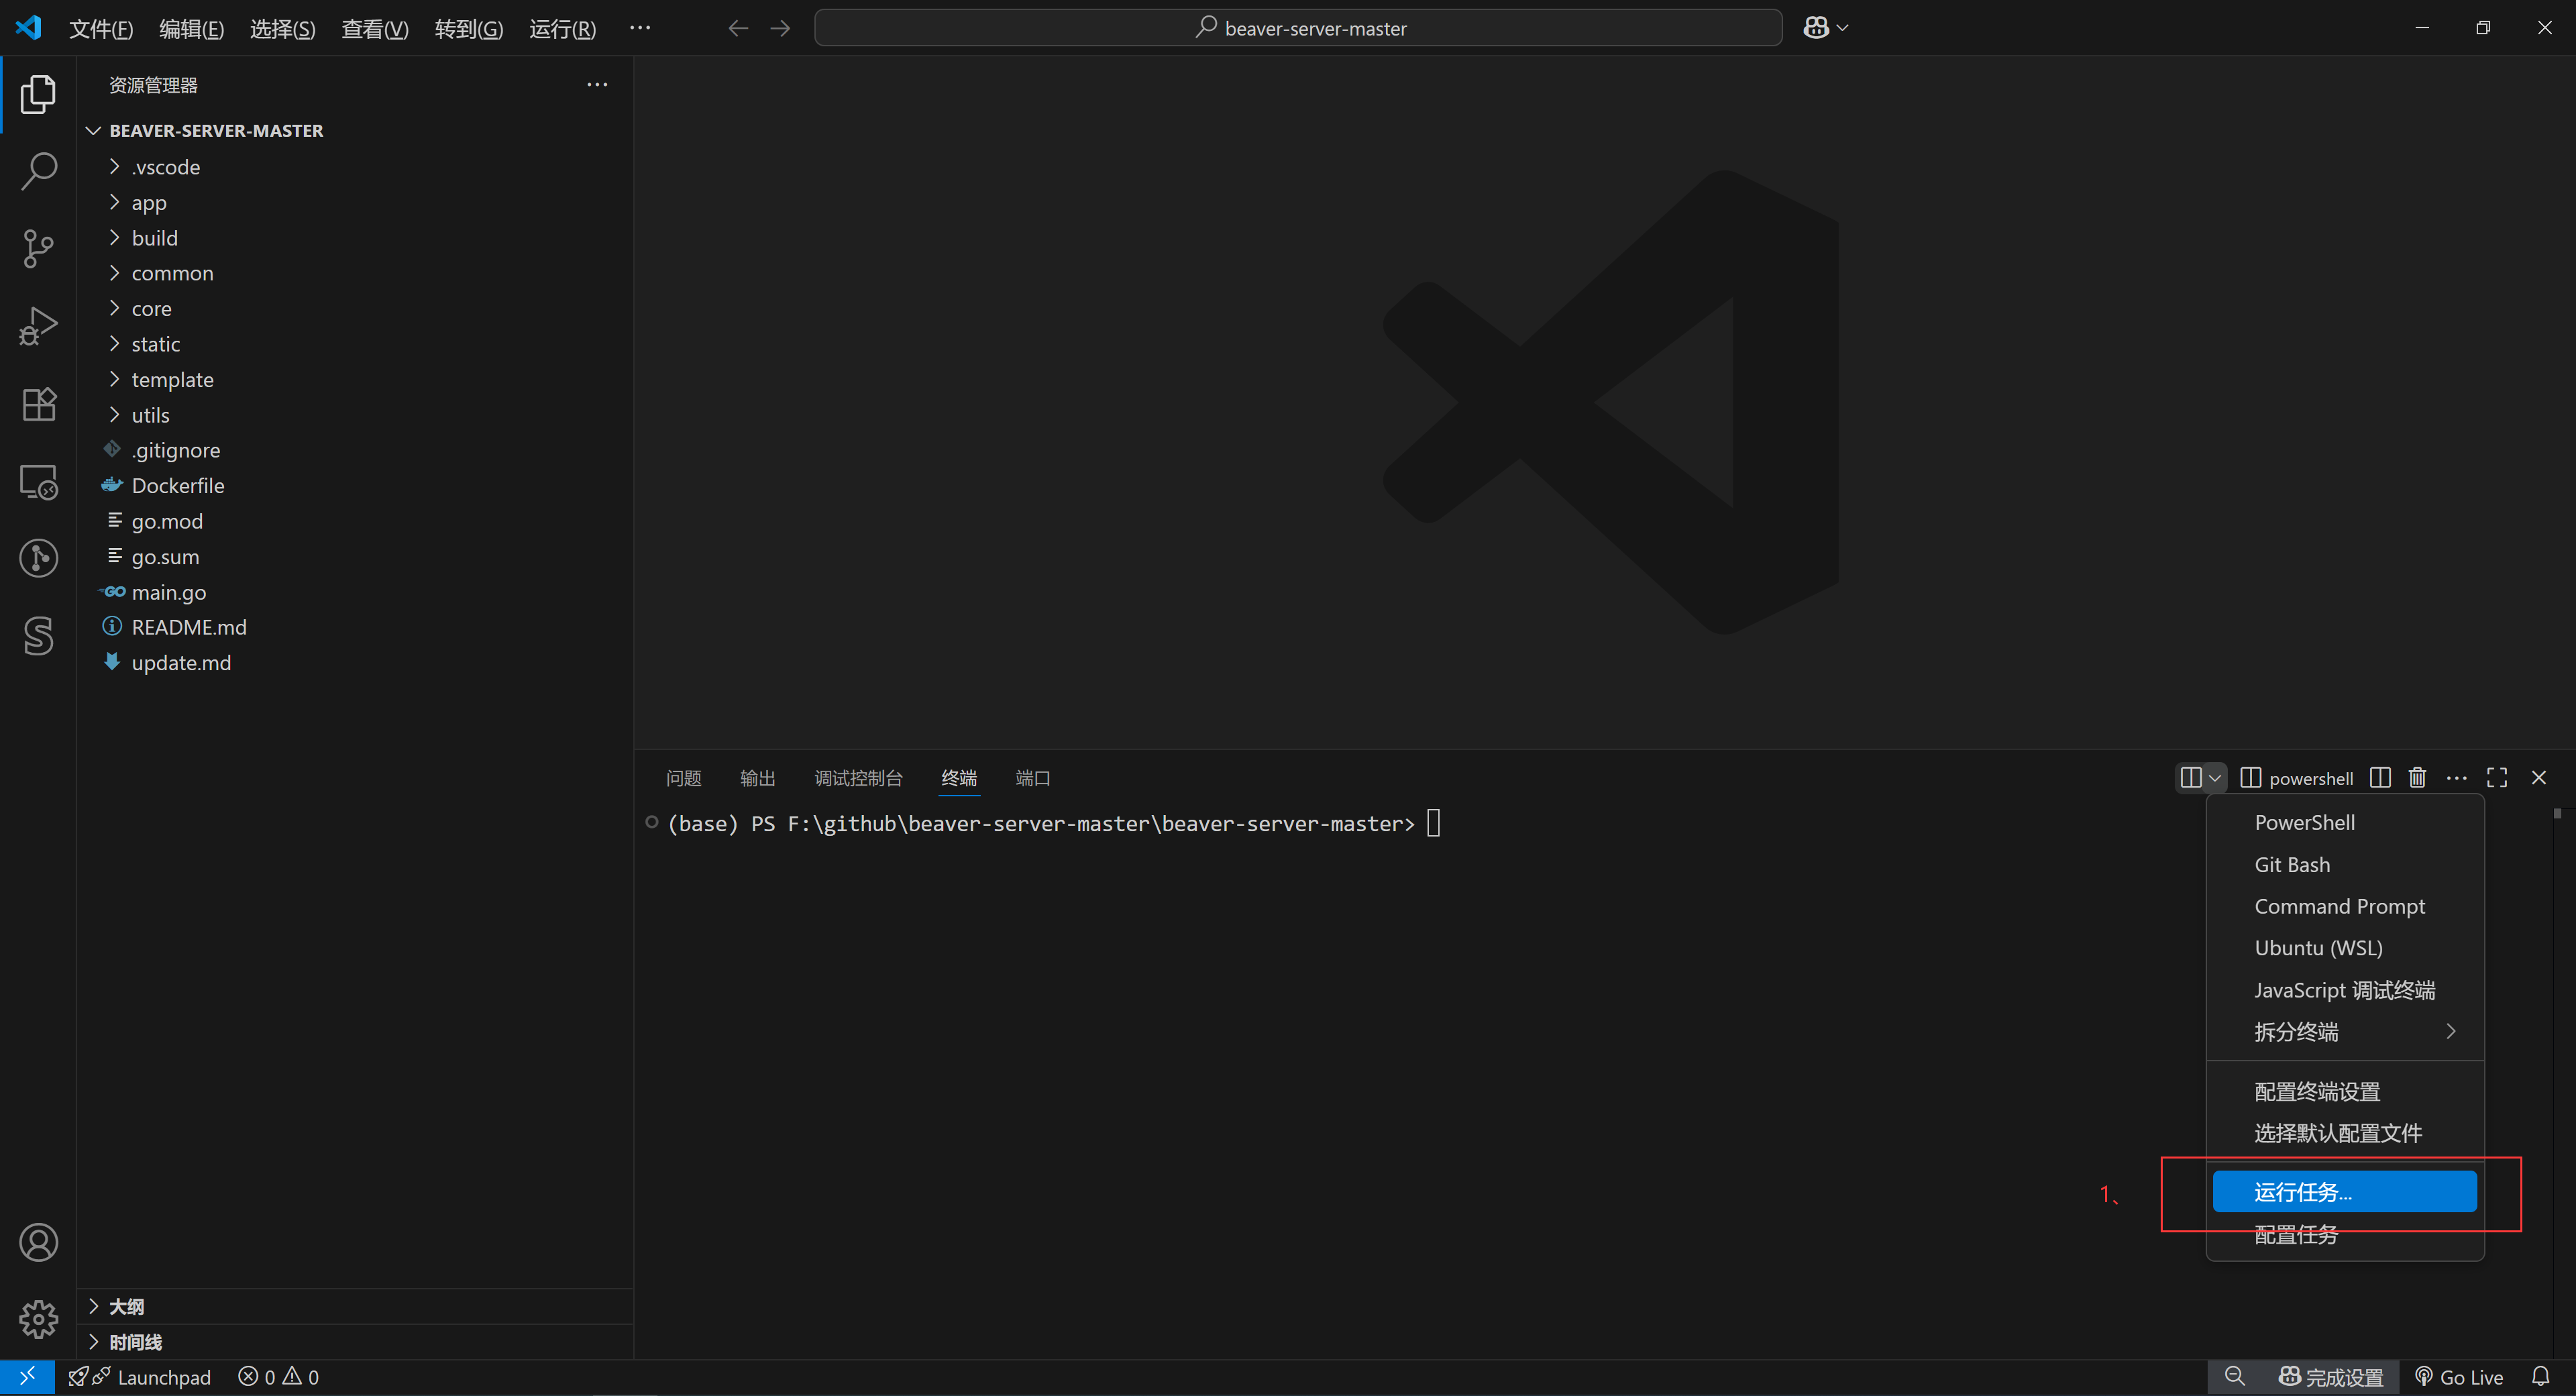Open Run and Debug view icon
2576x1396 pixels.
[x=38, y=326]
